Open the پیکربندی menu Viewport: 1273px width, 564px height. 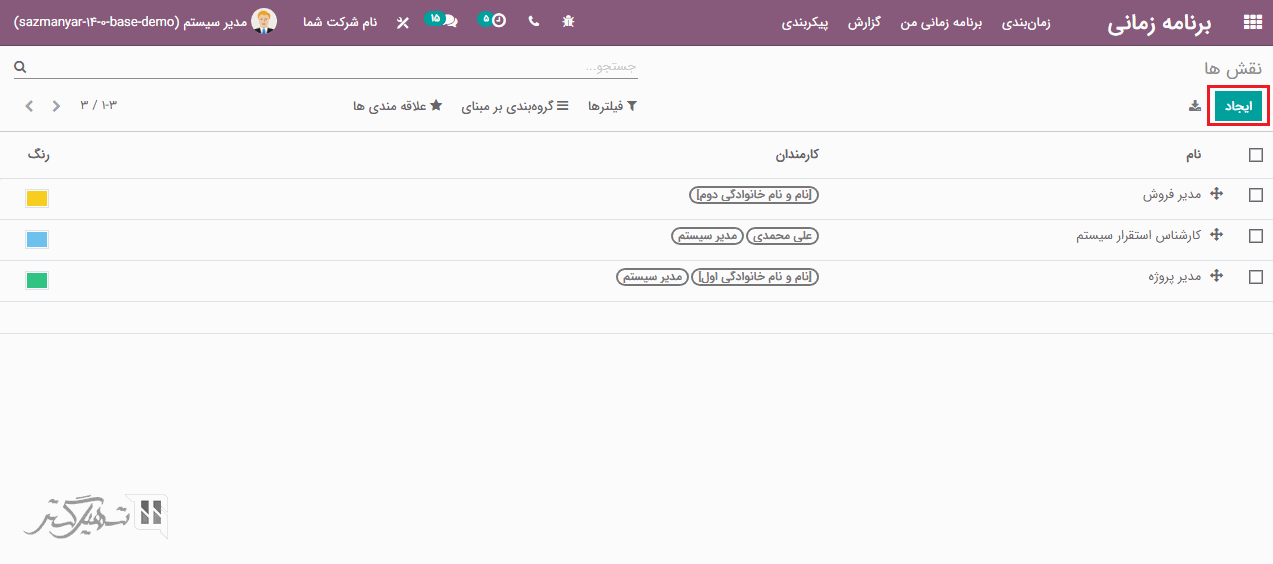pos(805,22)
